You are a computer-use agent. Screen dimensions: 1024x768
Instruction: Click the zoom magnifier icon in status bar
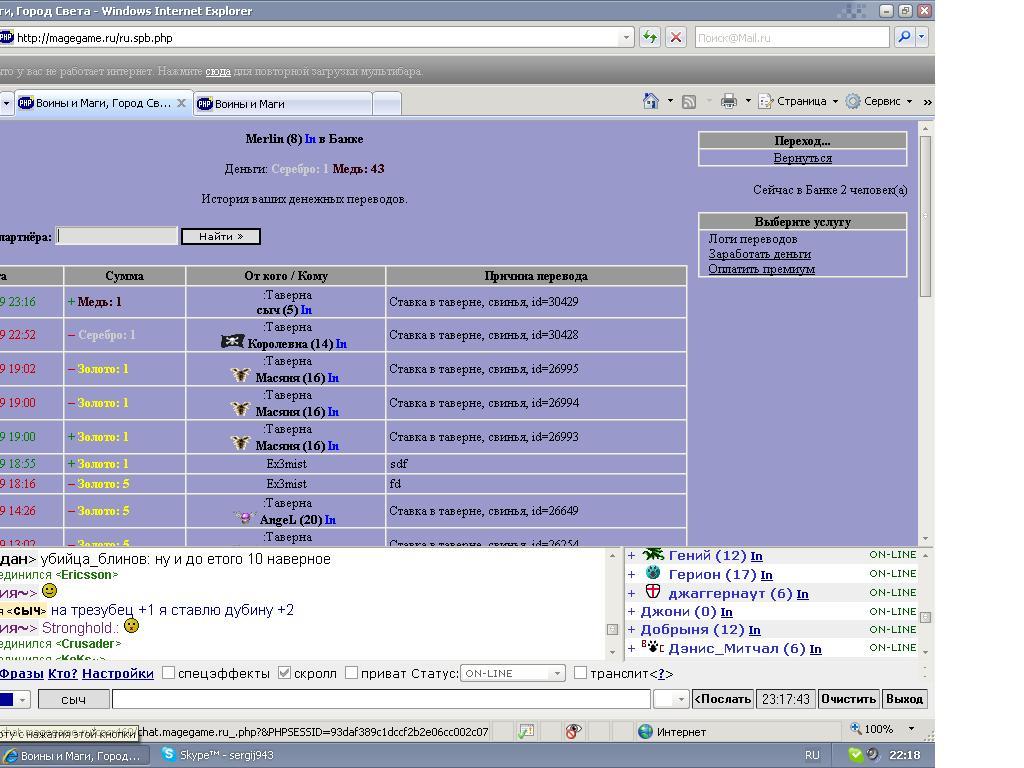click(855, 728)
